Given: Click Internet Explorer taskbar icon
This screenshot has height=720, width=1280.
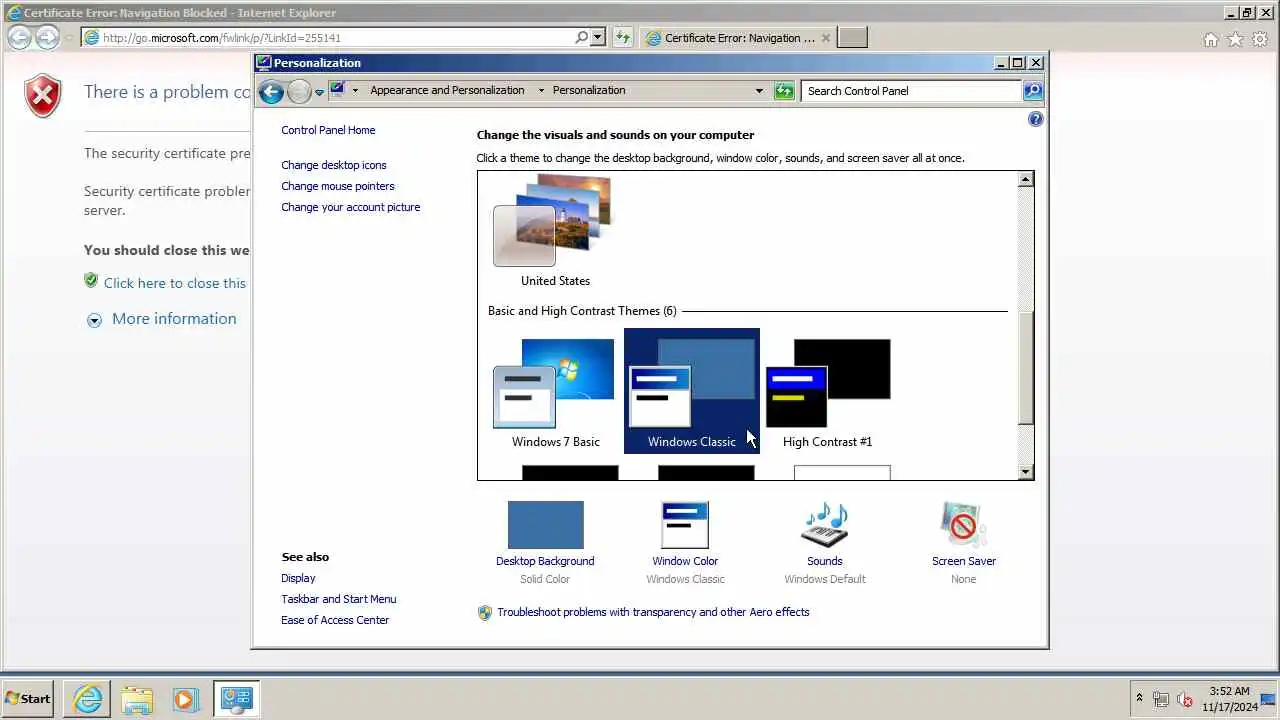Looking at the screenshot, I should [88, 699].
